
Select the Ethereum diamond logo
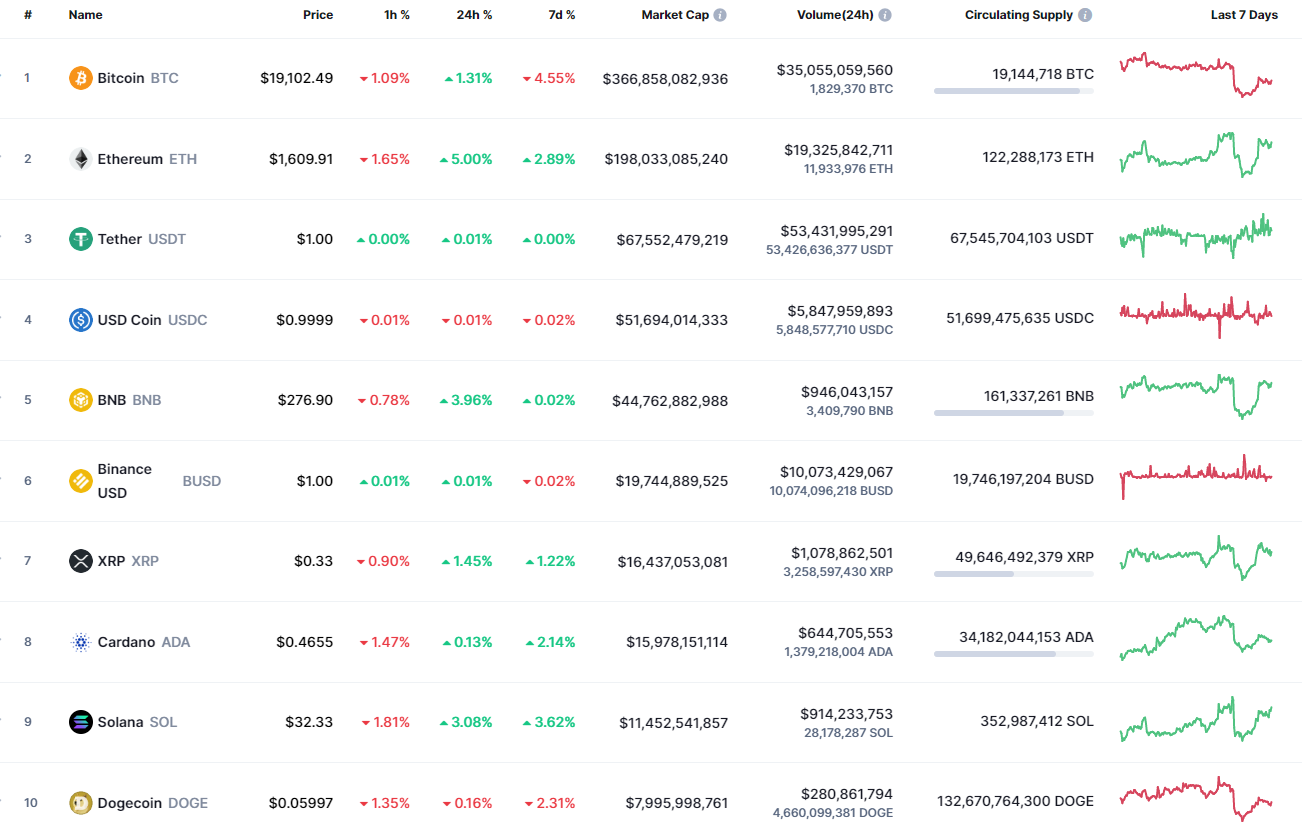[78, 158]
